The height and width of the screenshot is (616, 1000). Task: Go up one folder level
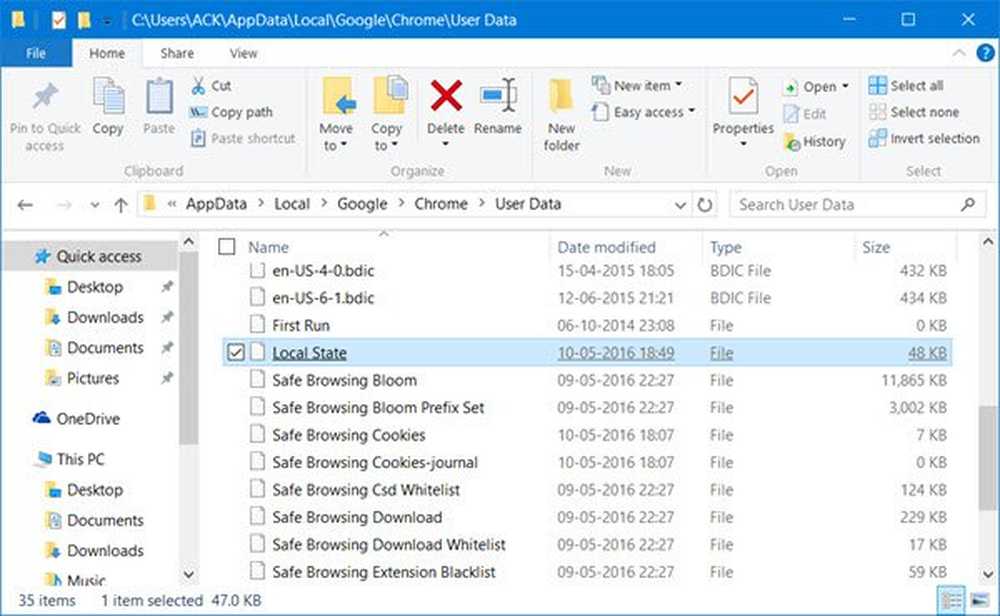[121, 205]
